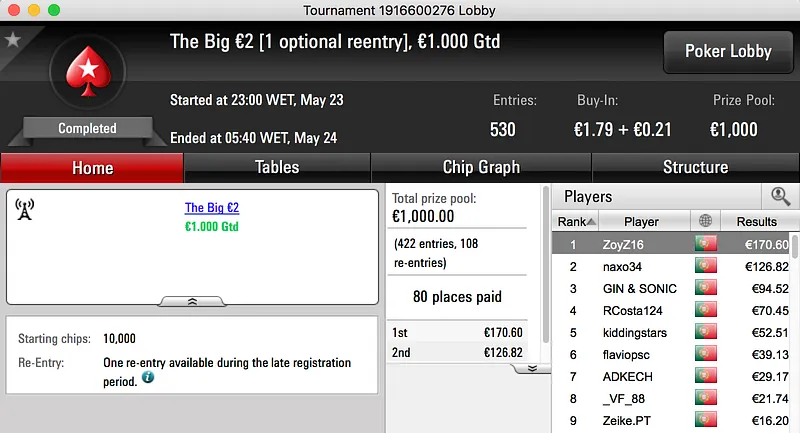Go to the Structure tab

(x=695, y=168)
